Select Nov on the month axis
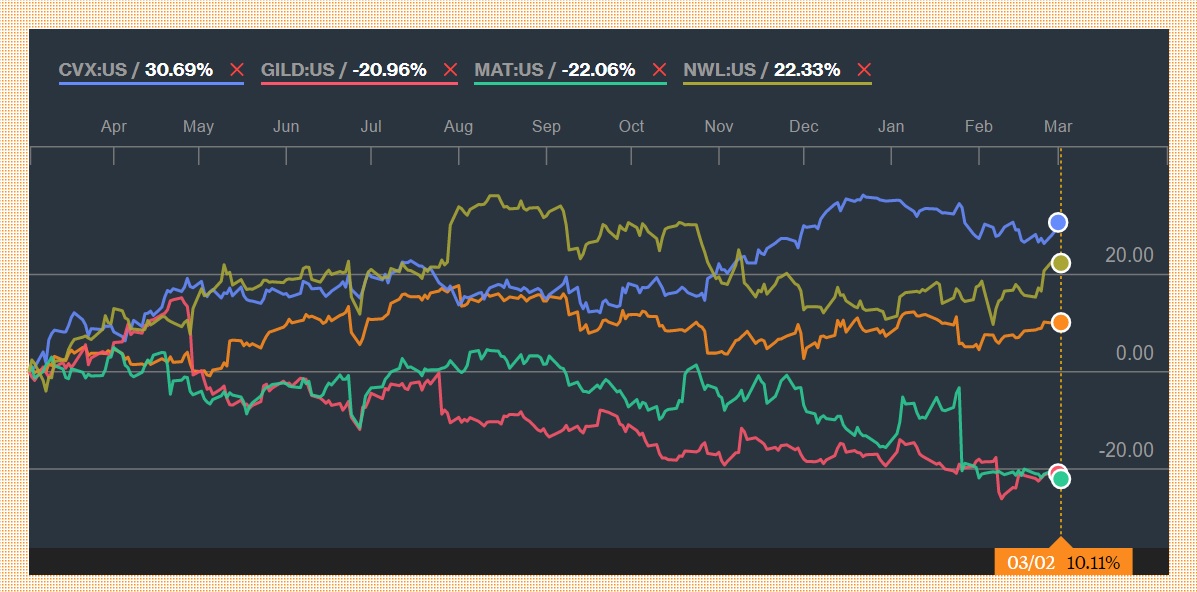1197x592 pixels. (x=718, y=127)
